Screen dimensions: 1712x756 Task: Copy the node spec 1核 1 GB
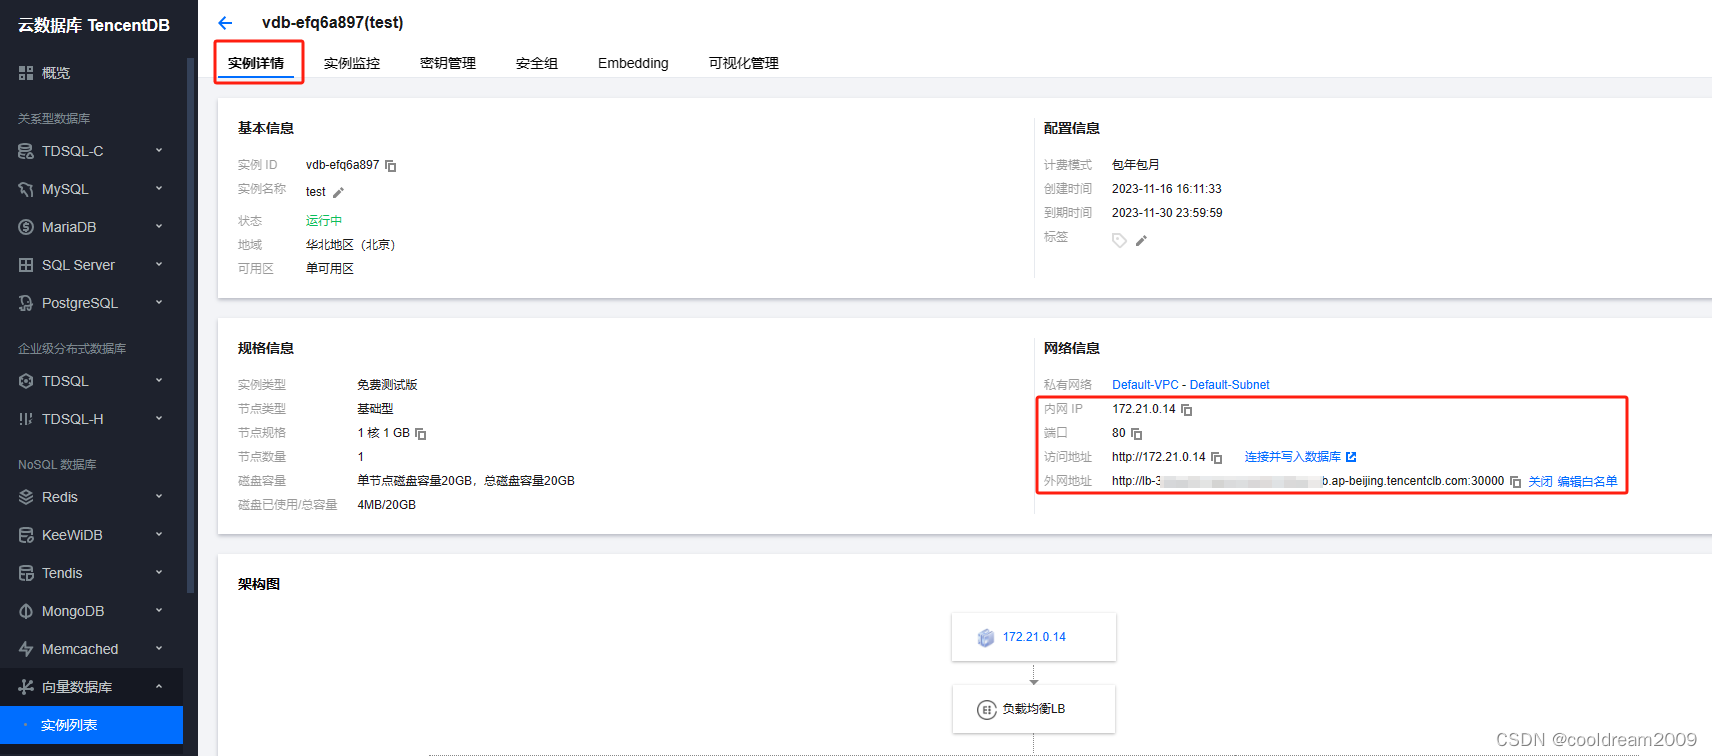click(x=421, y=434)
